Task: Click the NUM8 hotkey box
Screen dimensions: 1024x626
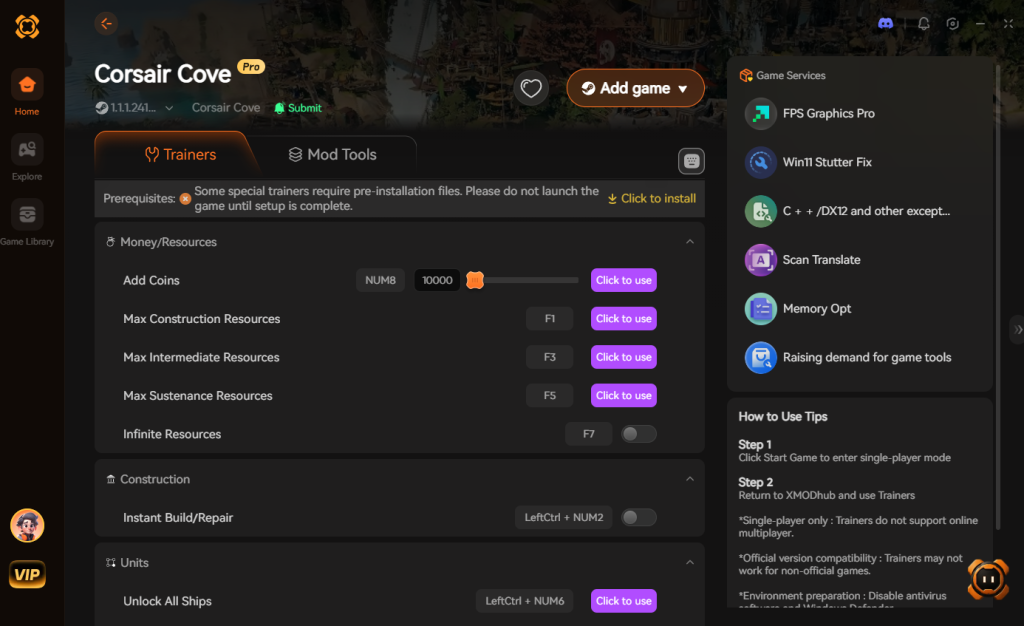Action: [x=380, y=280]
